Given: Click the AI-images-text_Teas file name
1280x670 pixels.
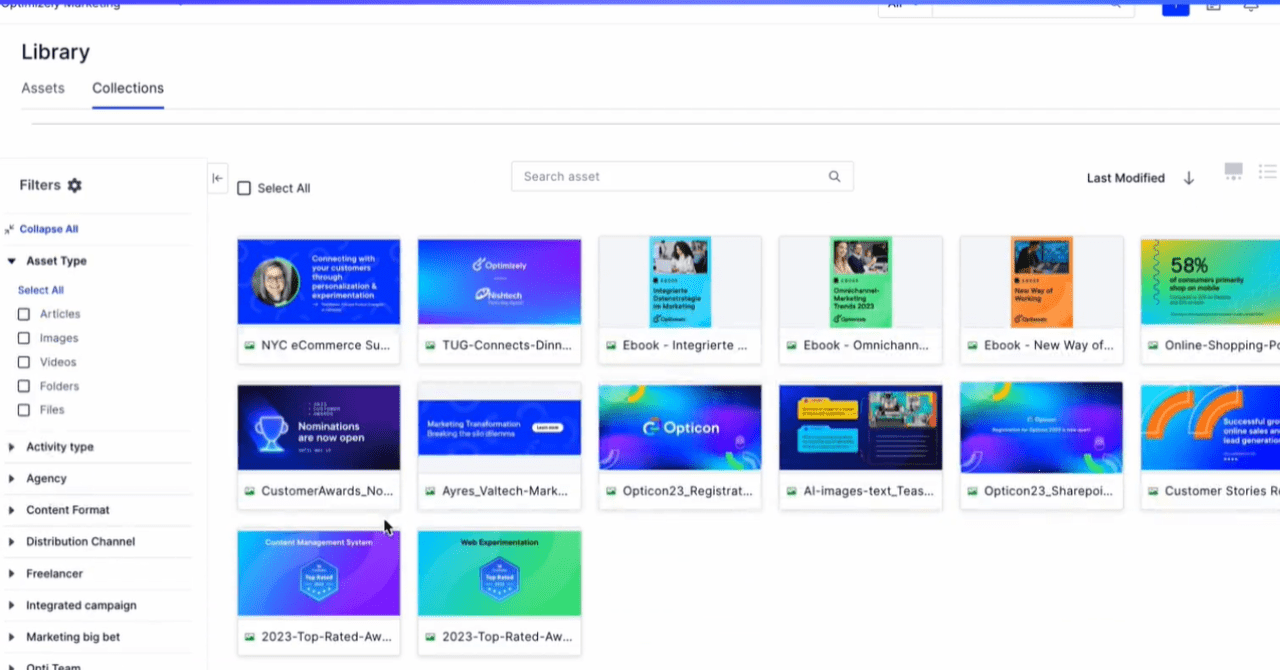Looking at the screenshot, I should pos(868,491).
